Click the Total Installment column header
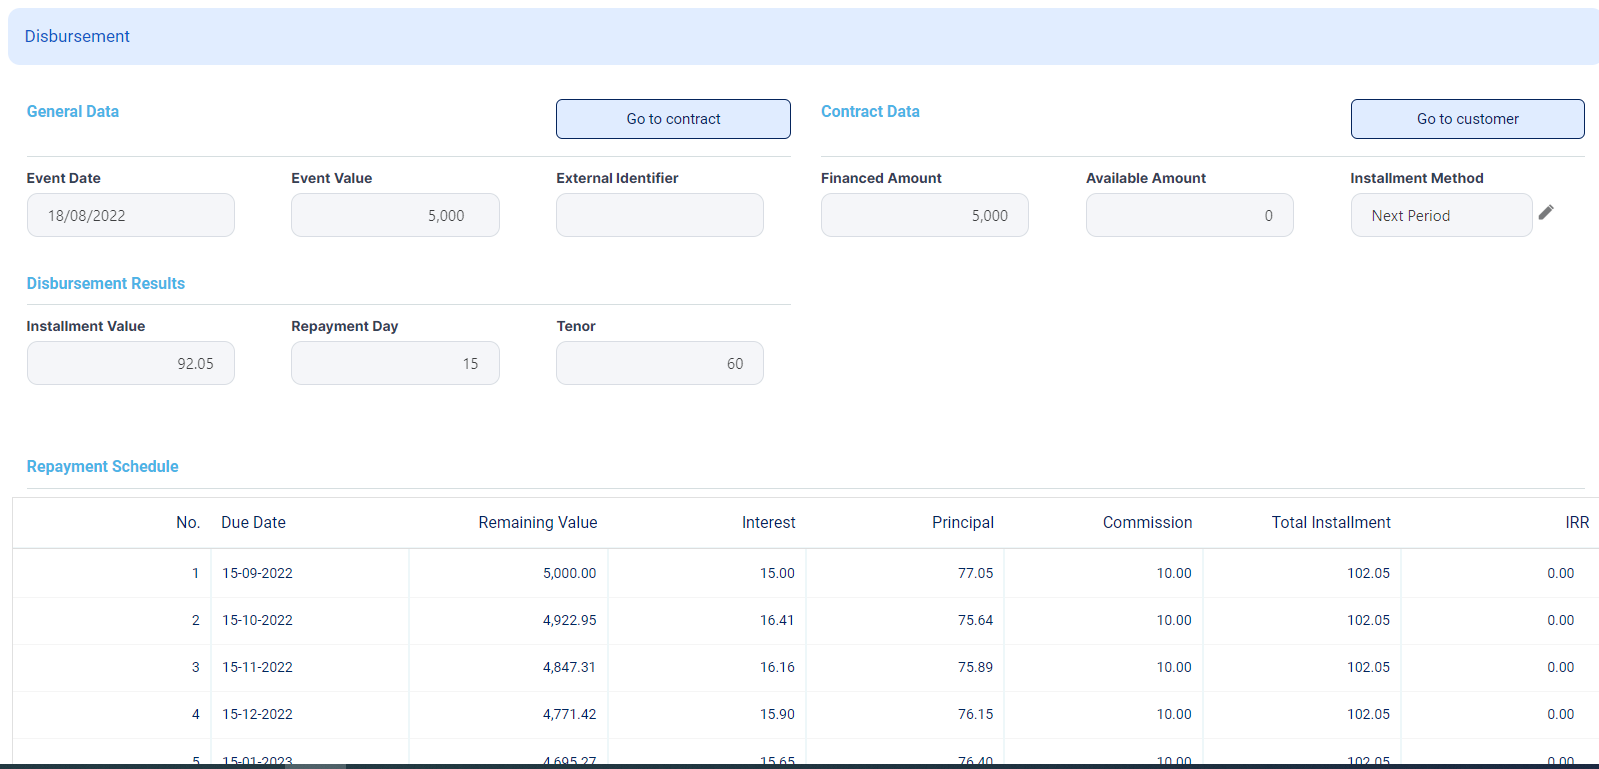Image resolution: width=1599 pixels, height=769 pixels. click(1330, 522)
